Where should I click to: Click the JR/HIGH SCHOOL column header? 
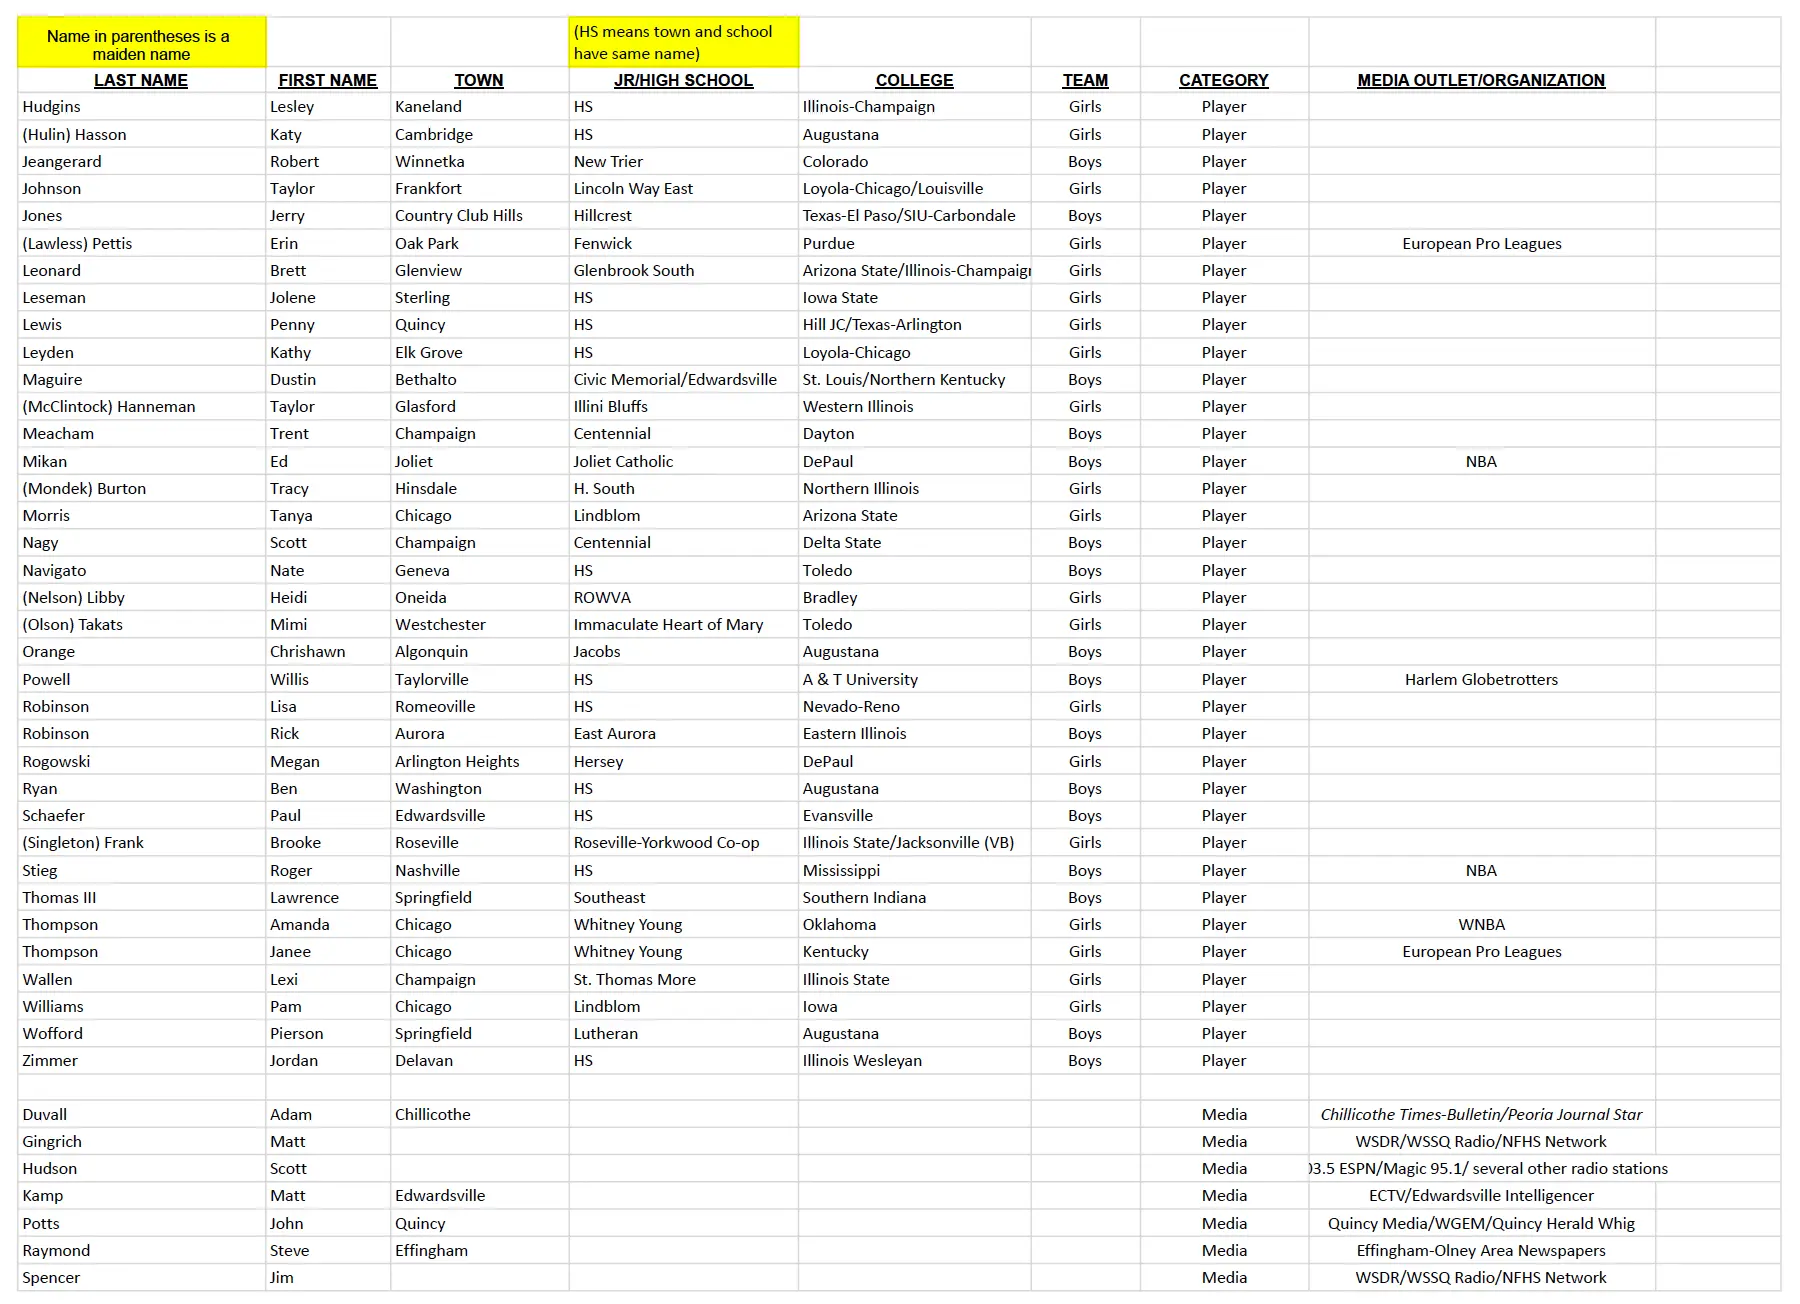pos(683,80)
